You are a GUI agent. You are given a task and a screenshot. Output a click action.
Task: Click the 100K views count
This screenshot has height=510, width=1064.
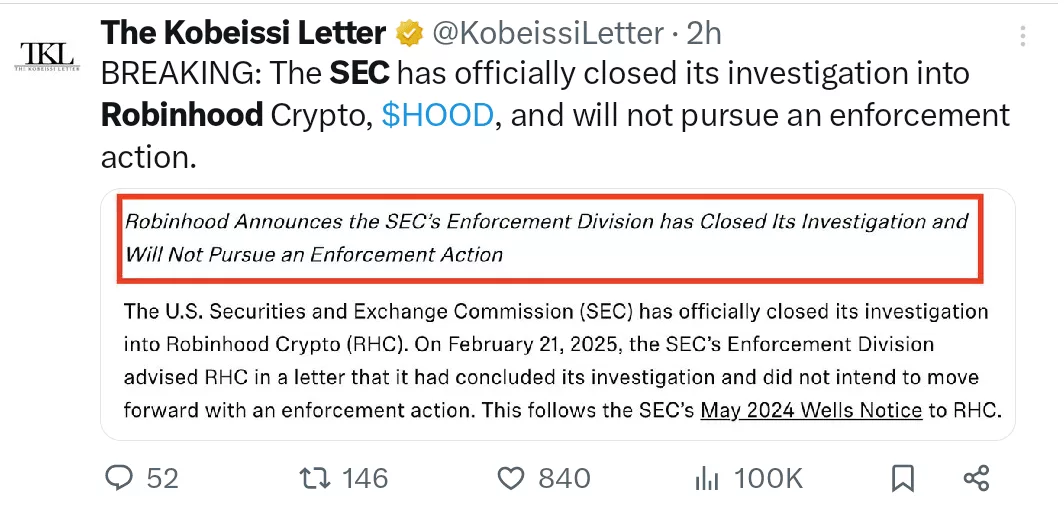click(x=770, y=479)
